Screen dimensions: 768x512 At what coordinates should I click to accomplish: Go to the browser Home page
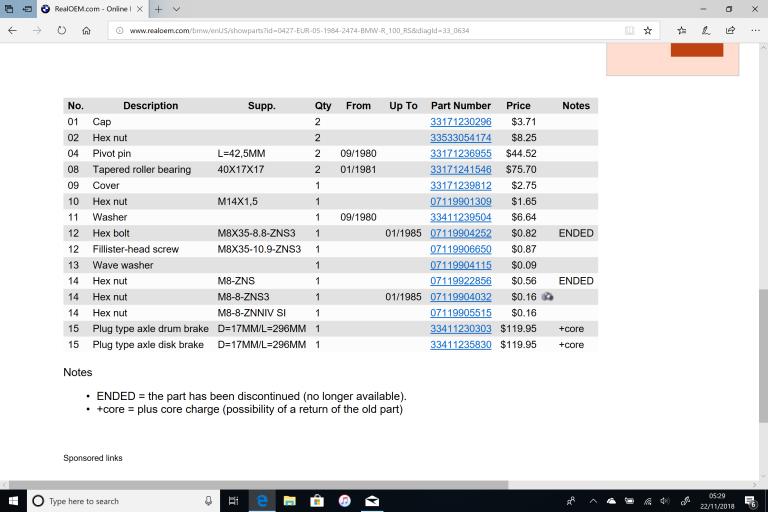87,30
